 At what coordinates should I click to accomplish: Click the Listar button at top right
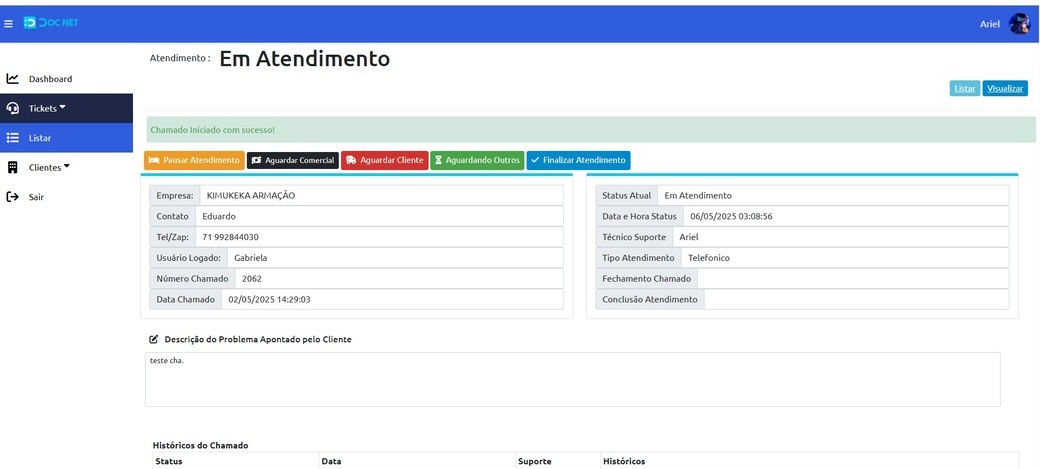coord(965,88)
